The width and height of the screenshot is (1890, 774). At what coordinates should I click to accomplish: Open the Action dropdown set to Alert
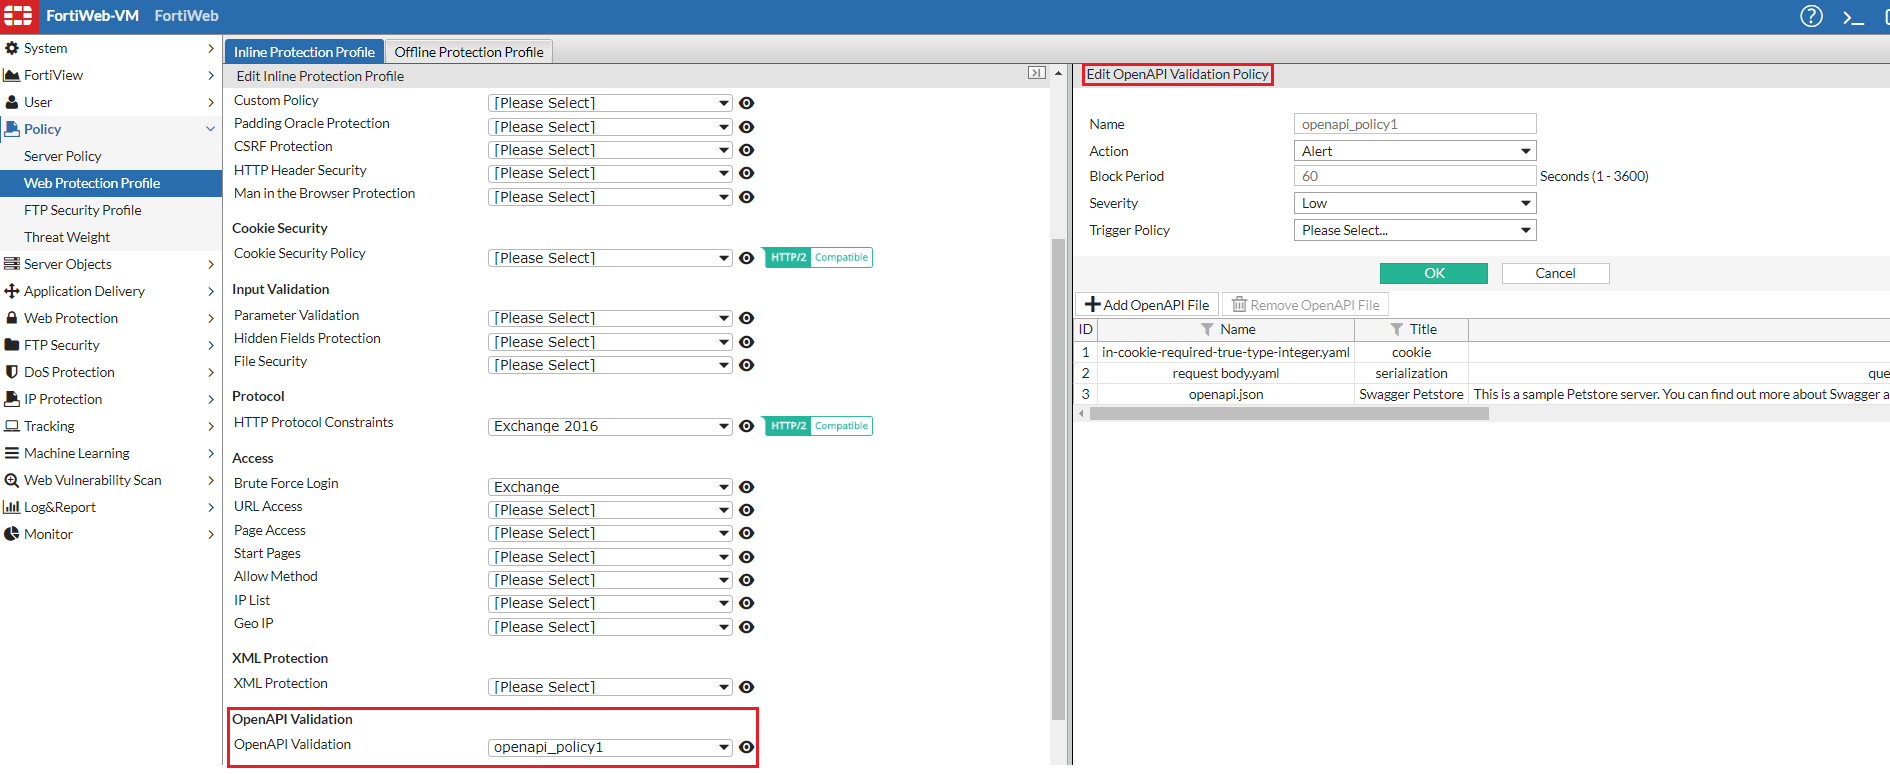(x=1415, y=151)
